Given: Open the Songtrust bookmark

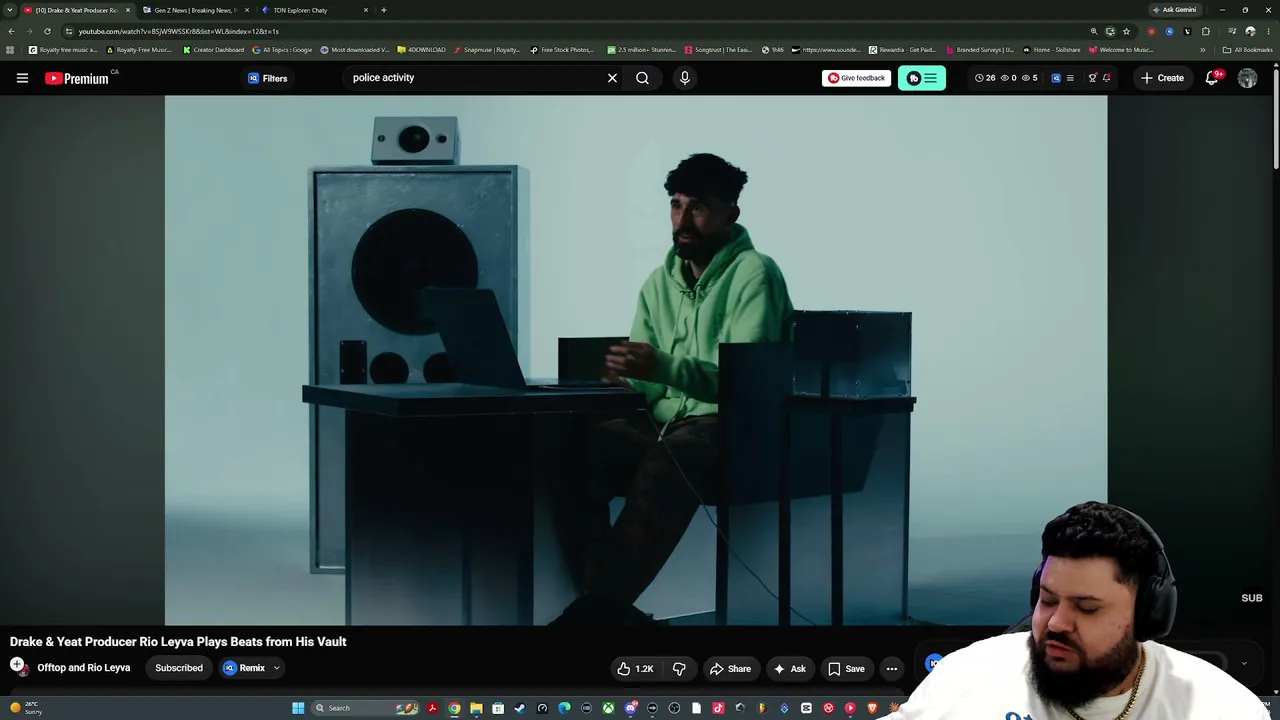Looking at the screenshot, I should coord(718,50).
